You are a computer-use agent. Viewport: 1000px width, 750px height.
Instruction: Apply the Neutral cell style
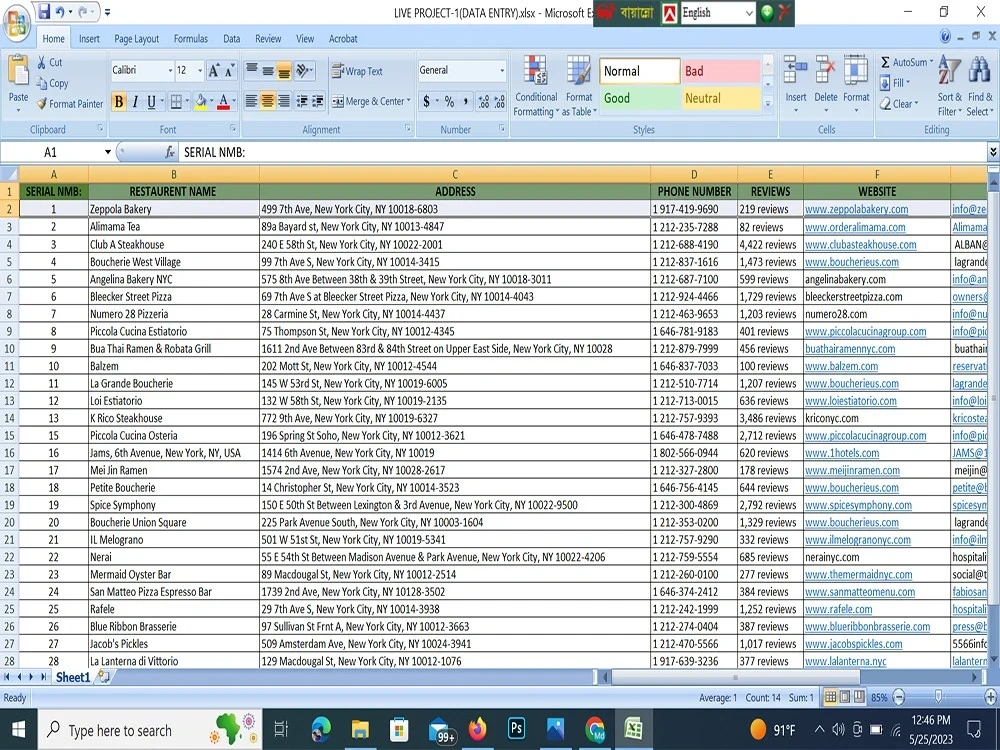coord(721,98)
